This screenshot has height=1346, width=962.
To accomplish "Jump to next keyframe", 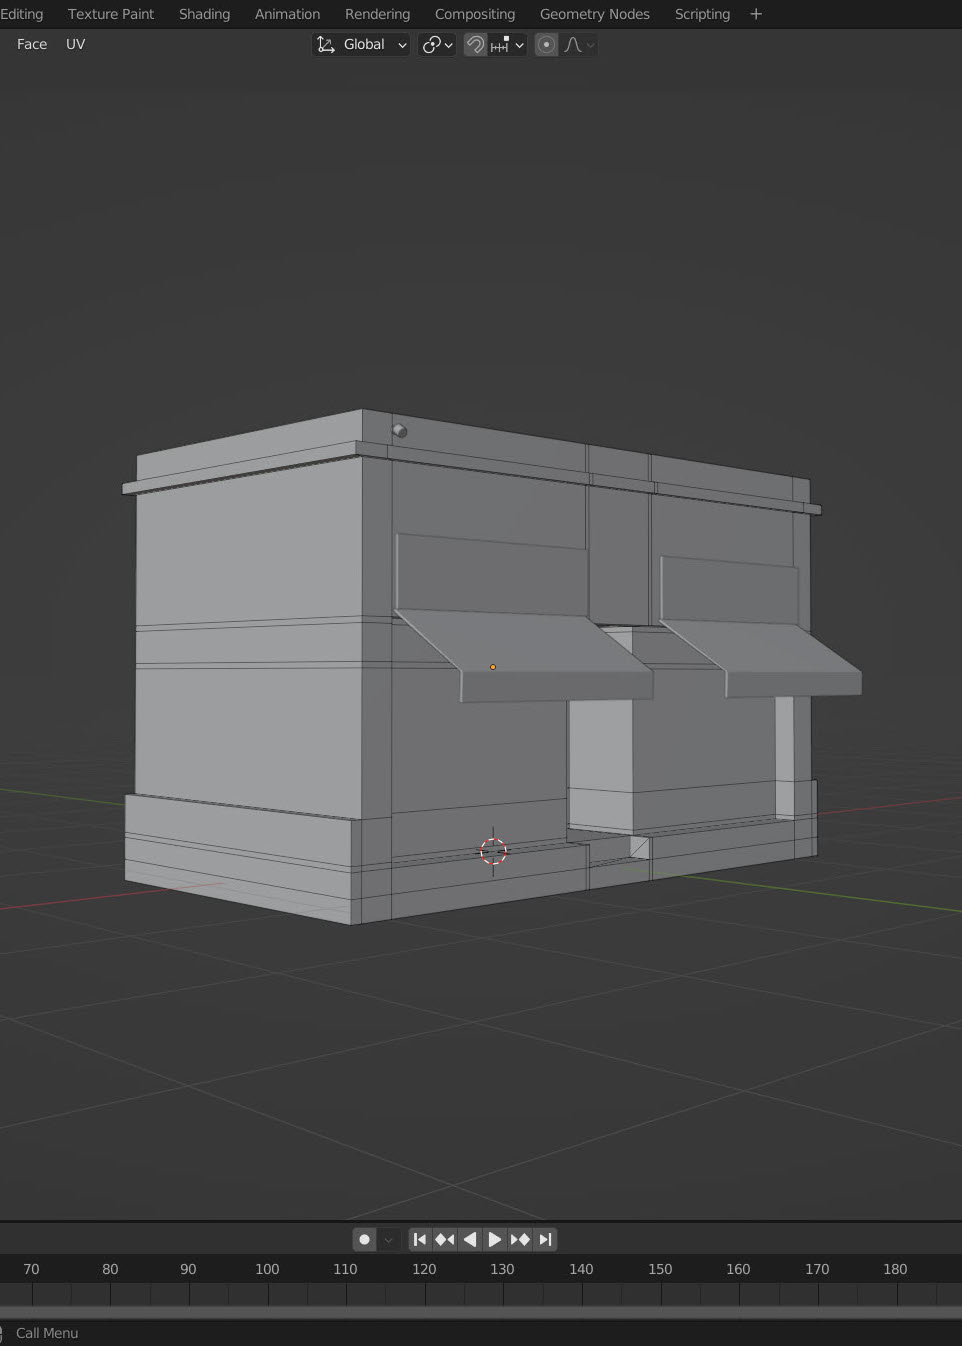I will (520, 1239).
